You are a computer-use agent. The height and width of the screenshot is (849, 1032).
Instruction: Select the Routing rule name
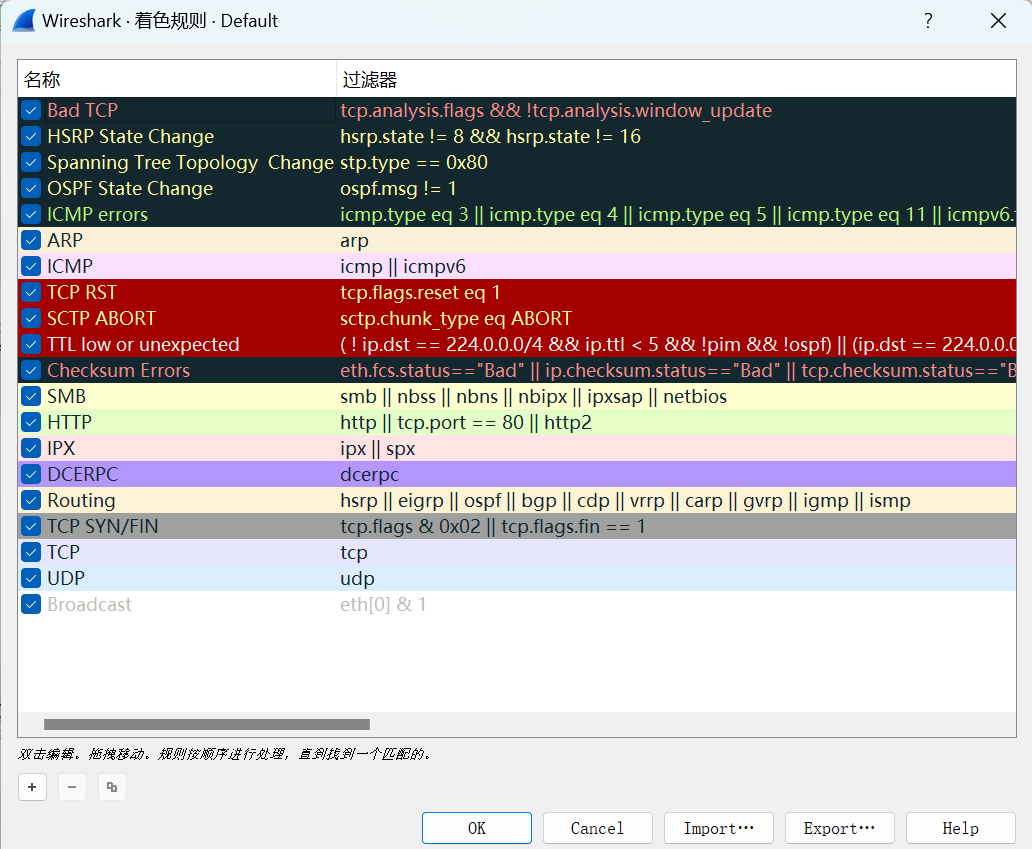click(x=81, y=500)
